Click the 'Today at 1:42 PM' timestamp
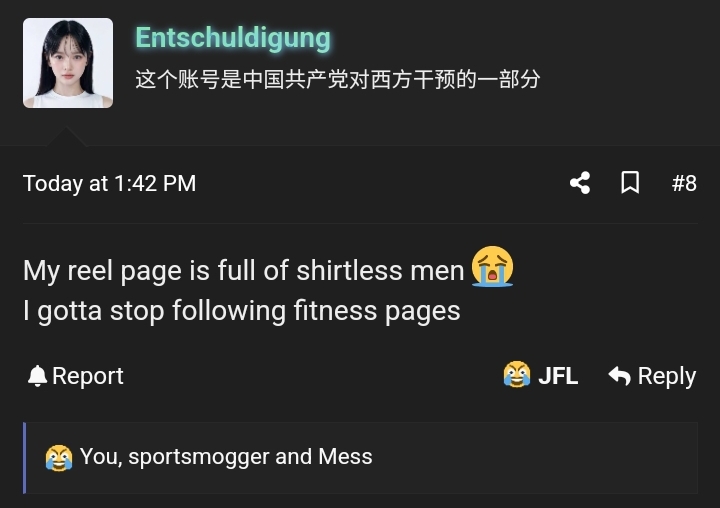 pos(109,184)
